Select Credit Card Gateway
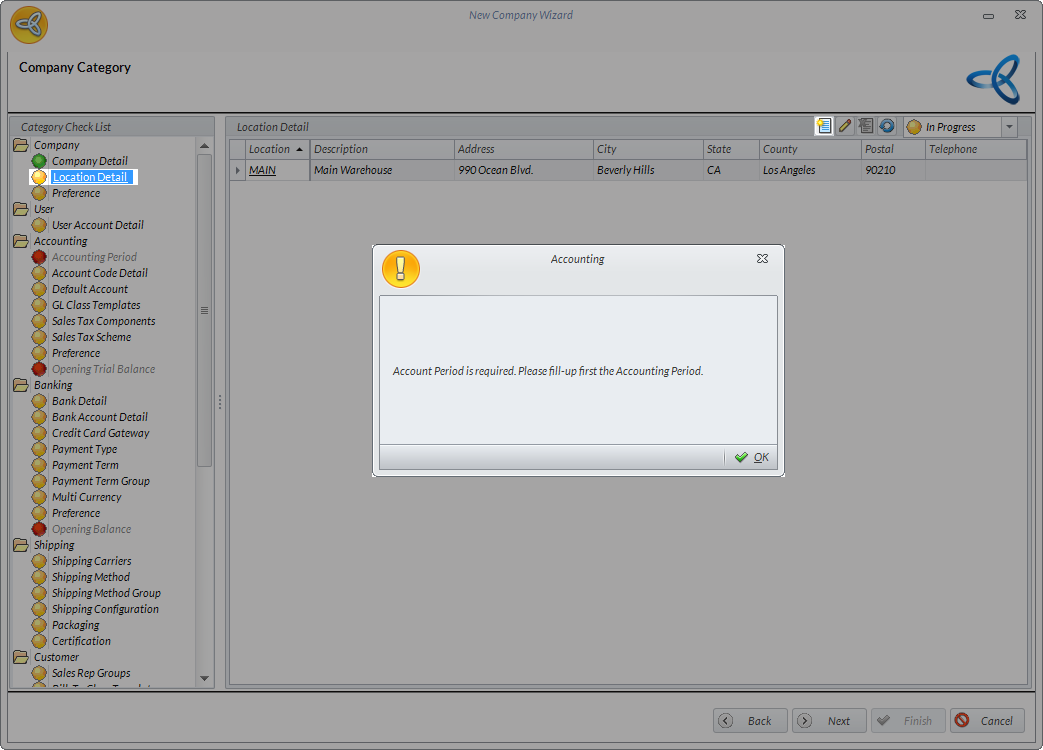Screen dimensions: 1043x750 point(100,434)
